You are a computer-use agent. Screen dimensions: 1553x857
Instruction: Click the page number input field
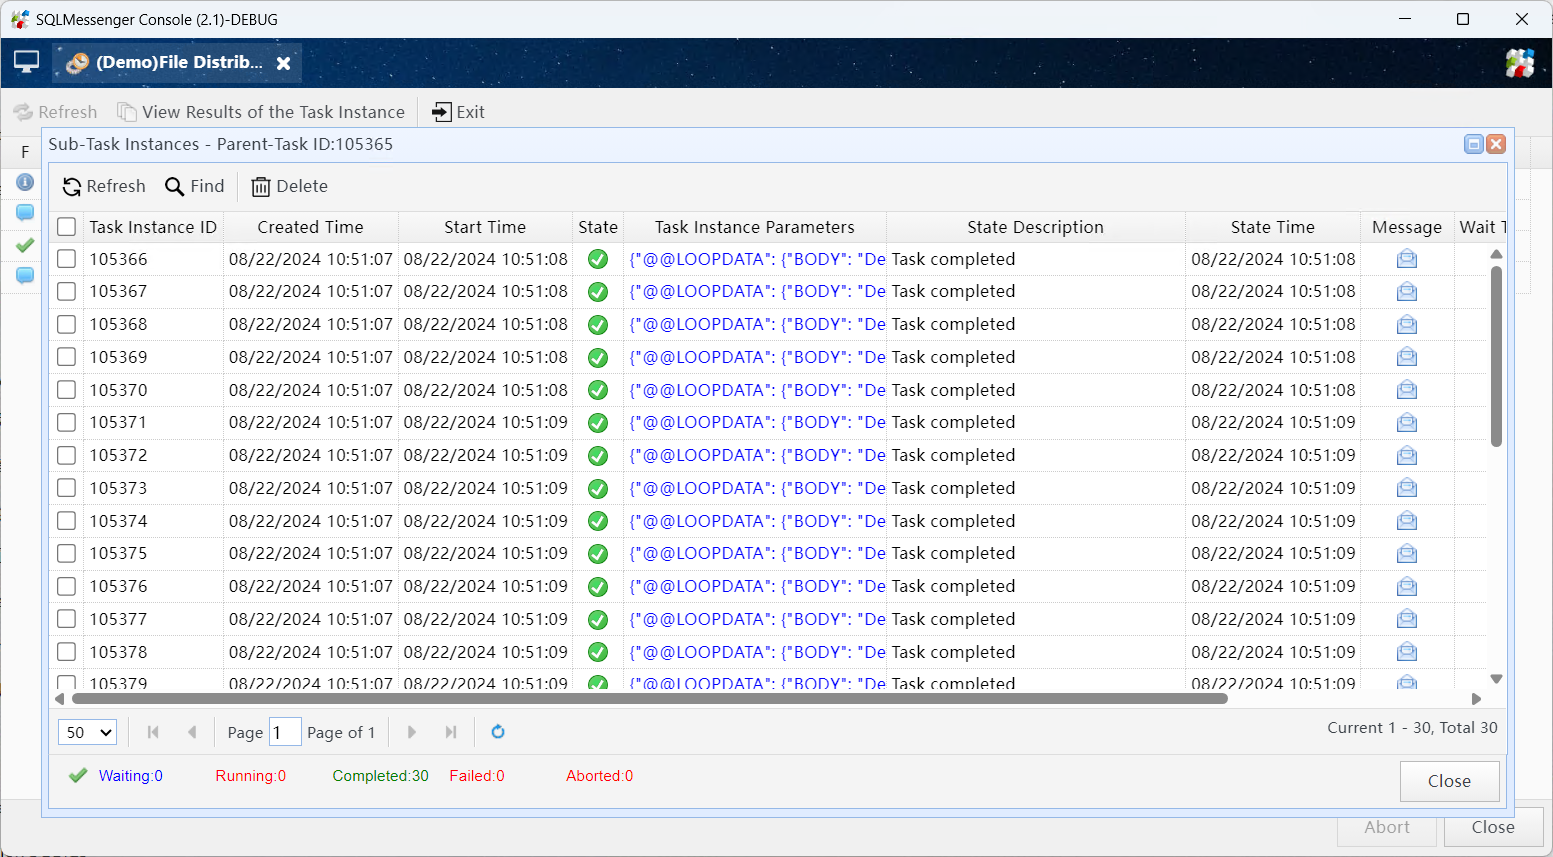pos(285,732)
